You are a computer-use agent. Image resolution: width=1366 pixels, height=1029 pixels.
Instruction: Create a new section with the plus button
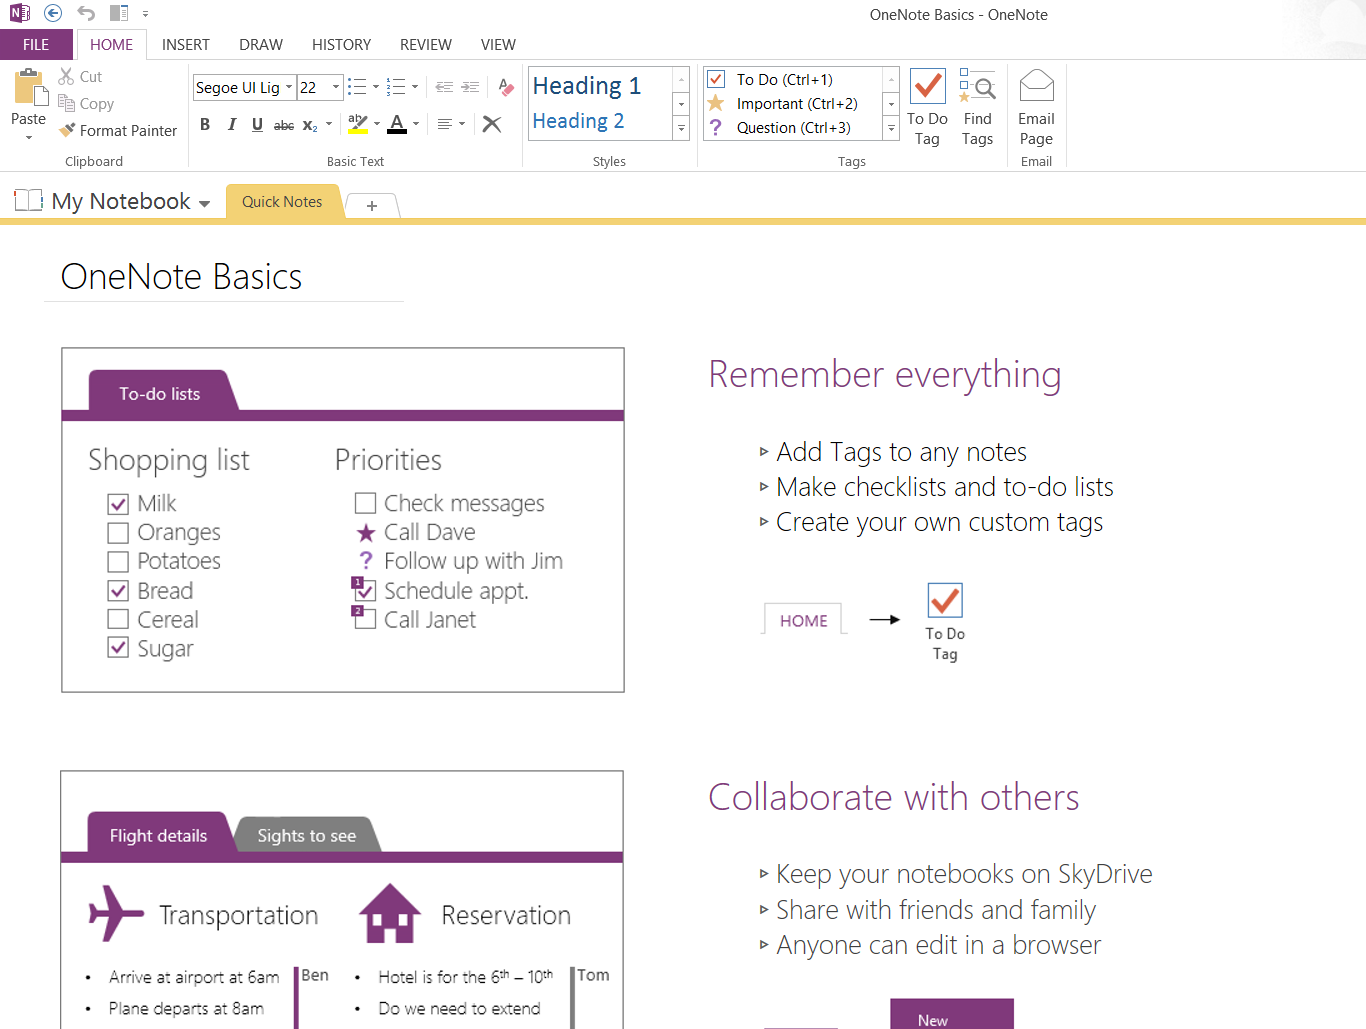371,205
